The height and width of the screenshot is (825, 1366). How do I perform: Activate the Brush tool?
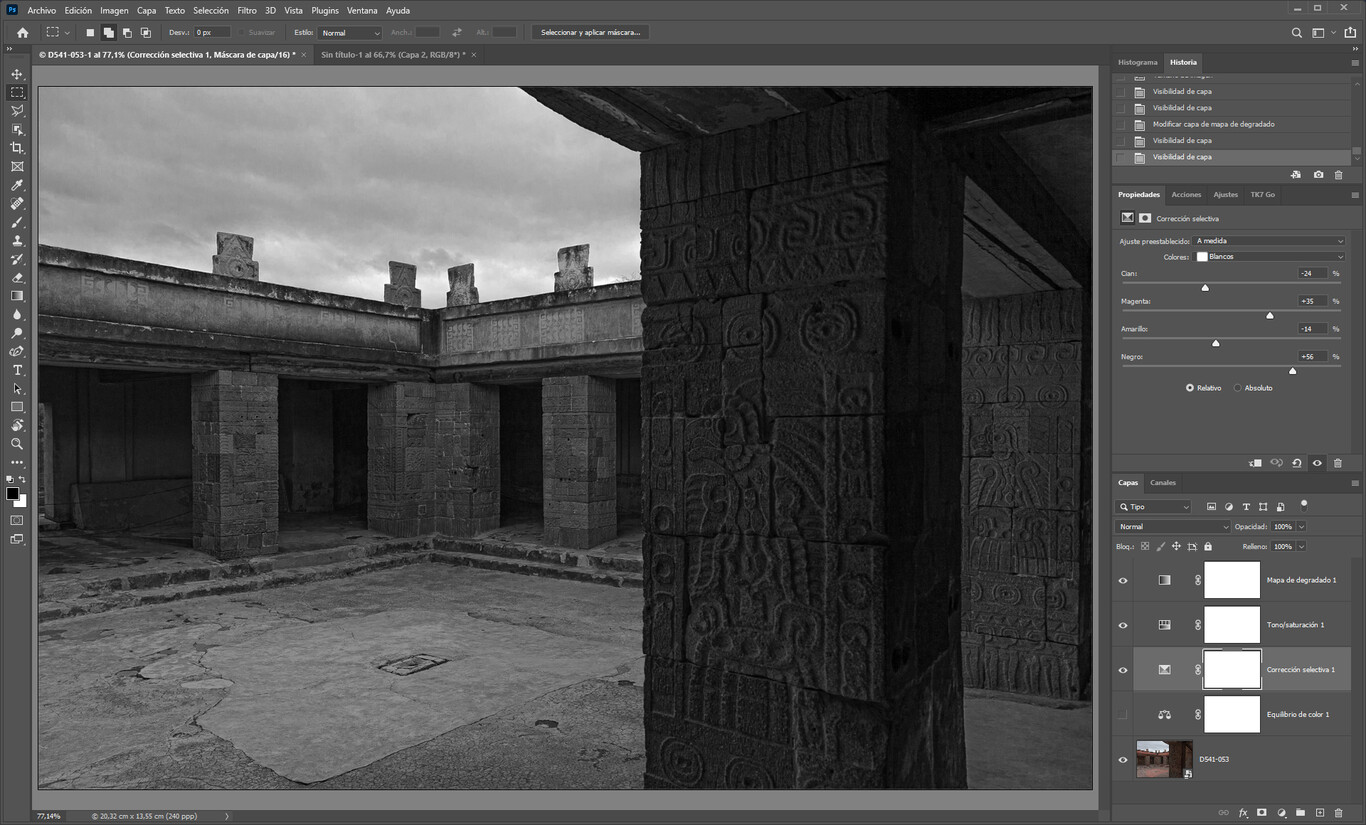(17, 222)
